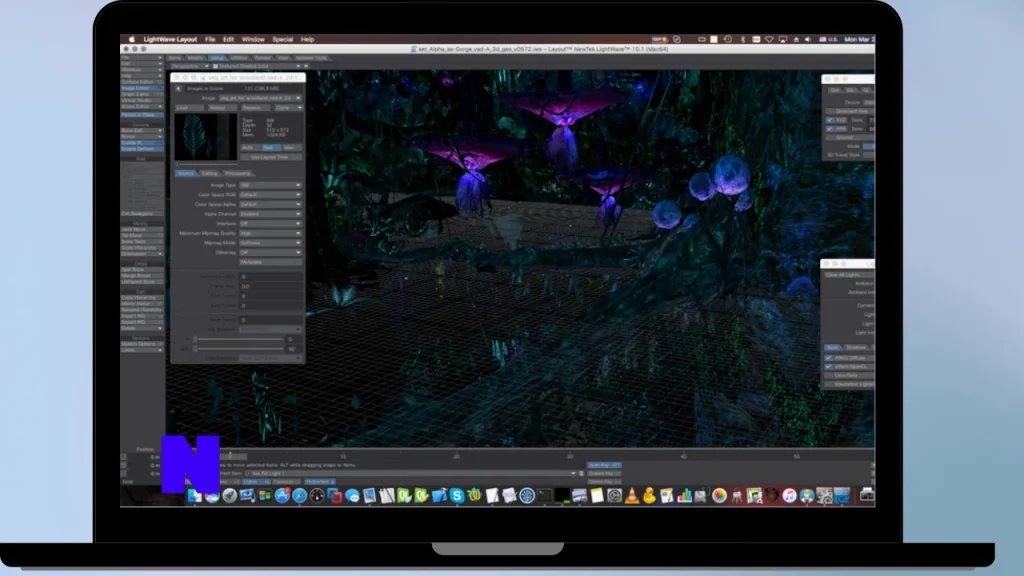This screenshot has height=576, width=1024.
Task: Click the Mirror Hierarchy button
Action: coord(141,304)
